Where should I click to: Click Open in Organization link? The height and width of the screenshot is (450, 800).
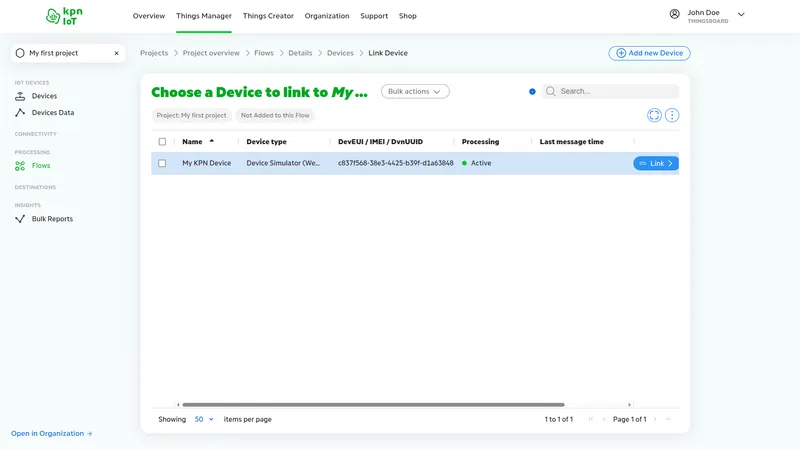click(52, 434)
